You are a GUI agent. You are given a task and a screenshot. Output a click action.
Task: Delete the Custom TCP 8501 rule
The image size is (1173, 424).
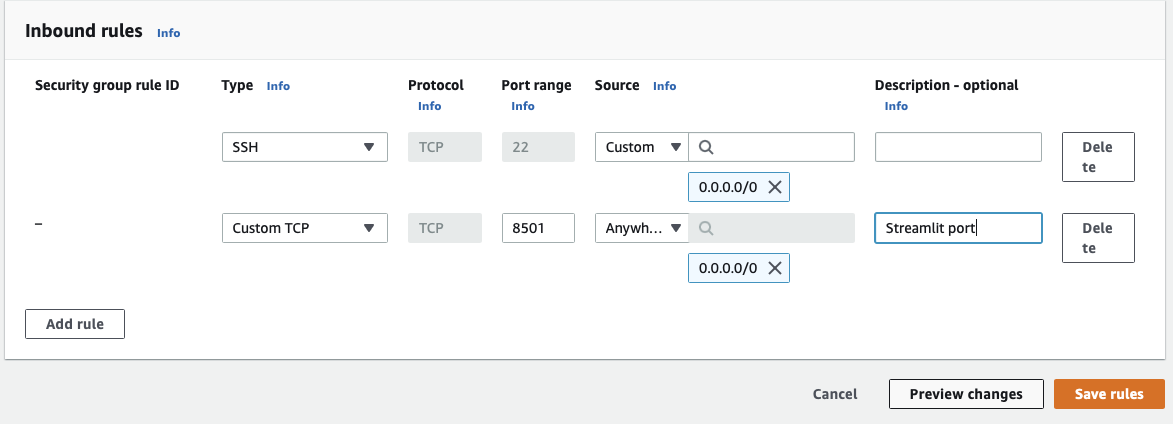tap(1098, 238)
